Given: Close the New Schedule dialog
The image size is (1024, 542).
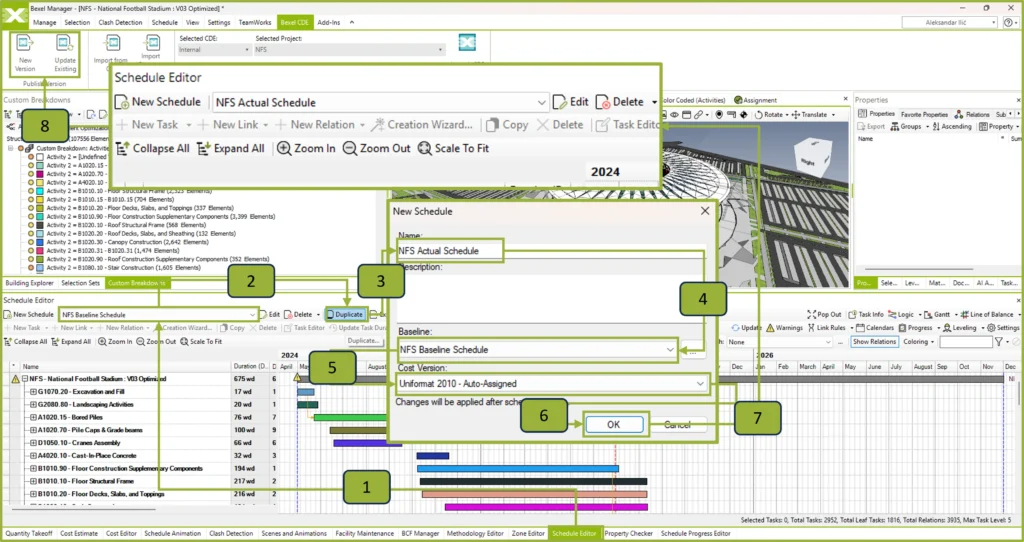Looking at the screenshot, I should [705, 211].
